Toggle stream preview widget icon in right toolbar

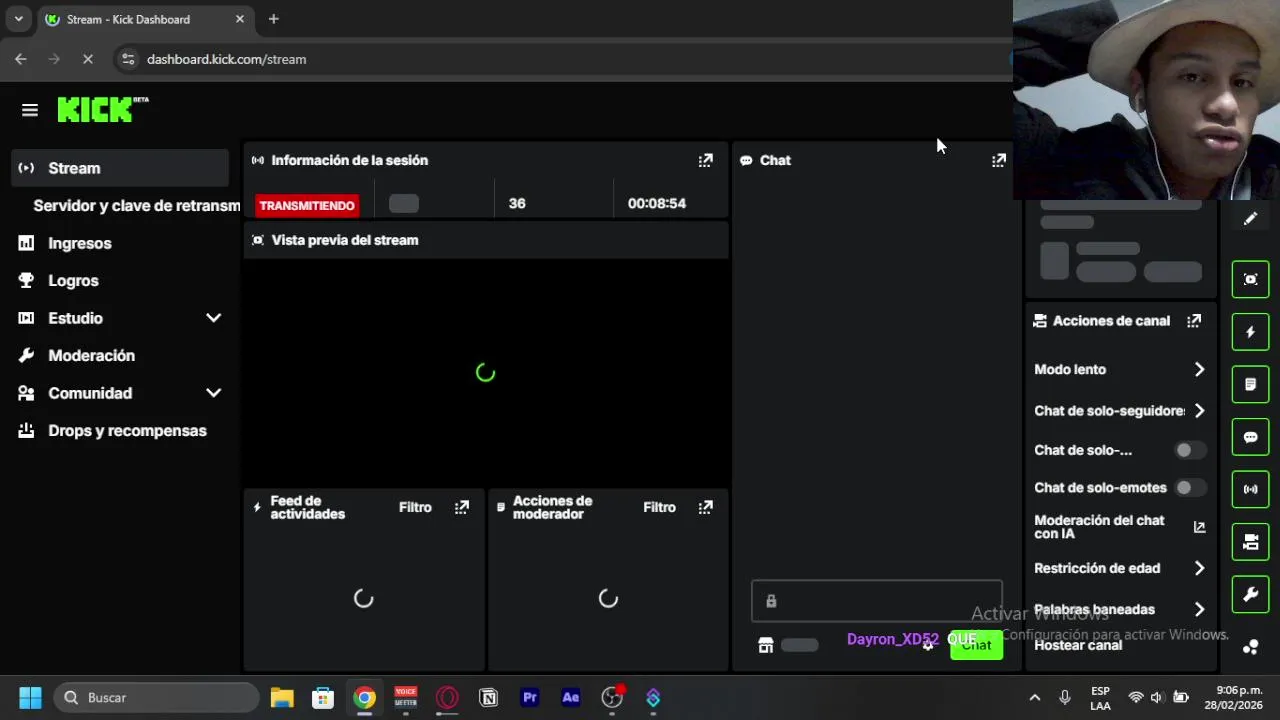pos(1250,279)
